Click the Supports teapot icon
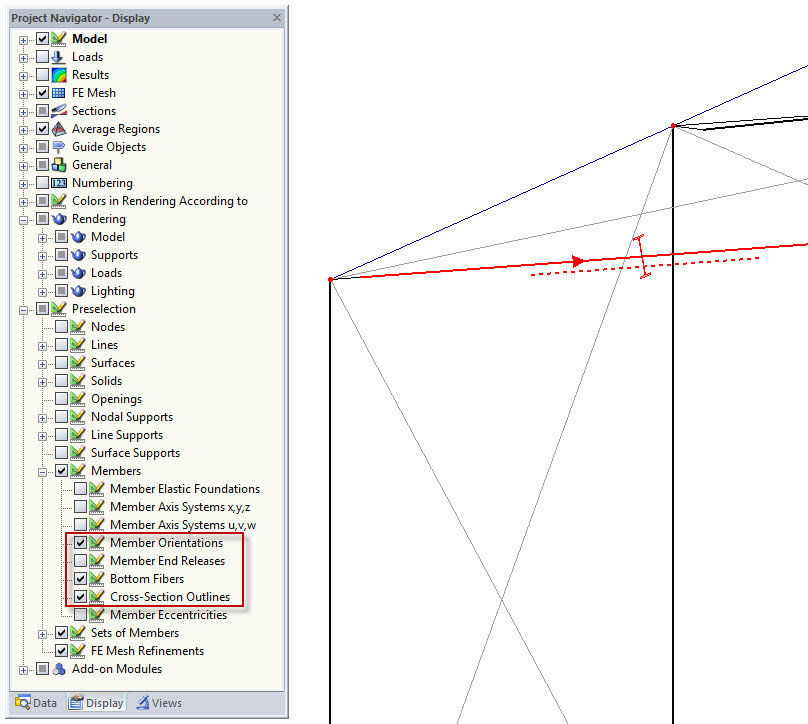Viewport: 808px width, 724px height. pos(78,255)
